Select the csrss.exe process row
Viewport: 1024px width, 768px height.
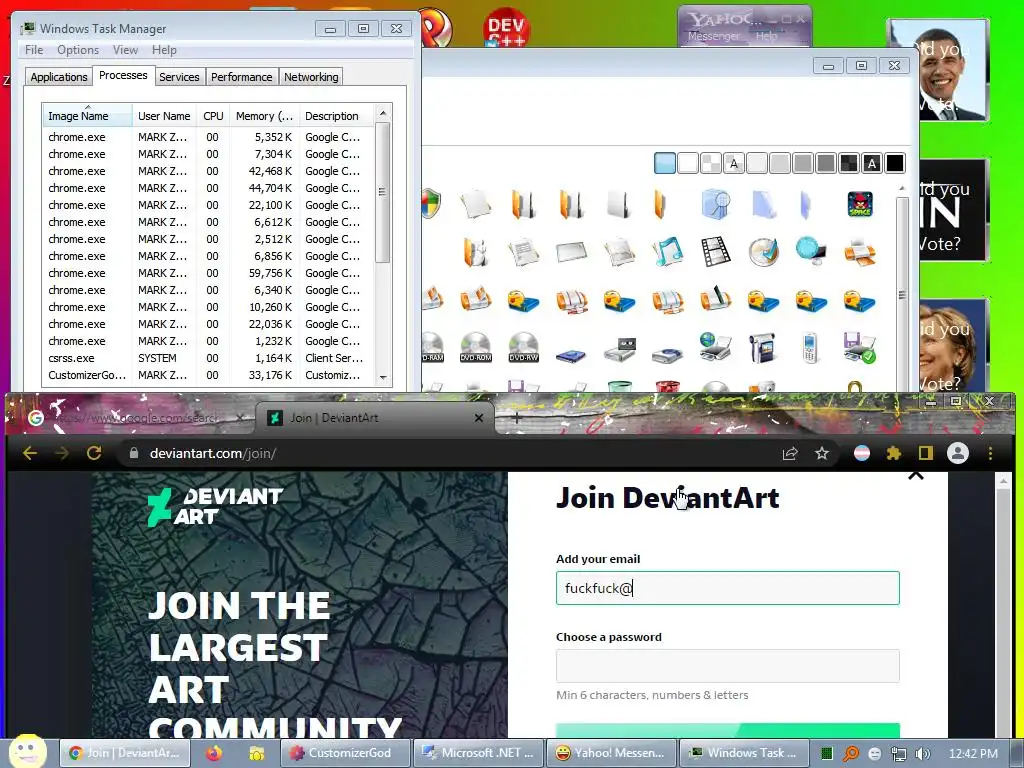pyautogui.click(x=209, y=358)
